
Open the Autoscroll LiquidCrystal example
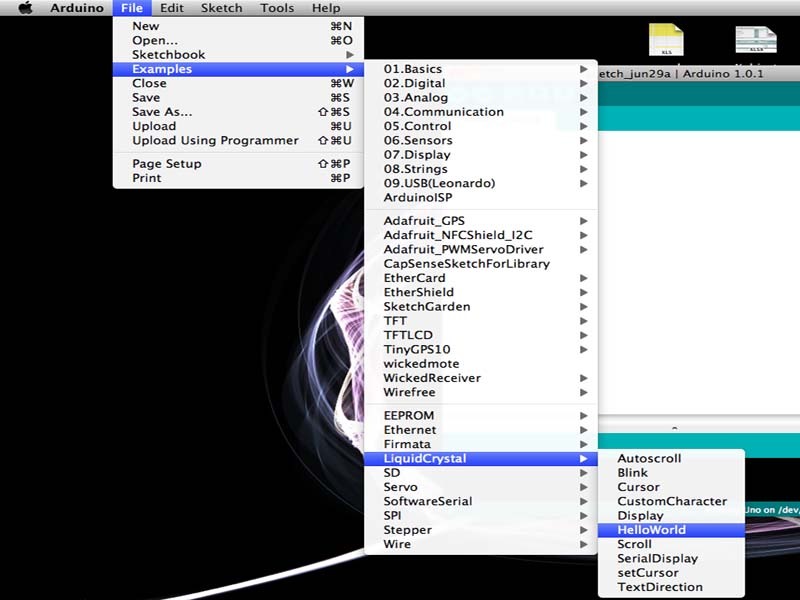click(x=671, y=459)
